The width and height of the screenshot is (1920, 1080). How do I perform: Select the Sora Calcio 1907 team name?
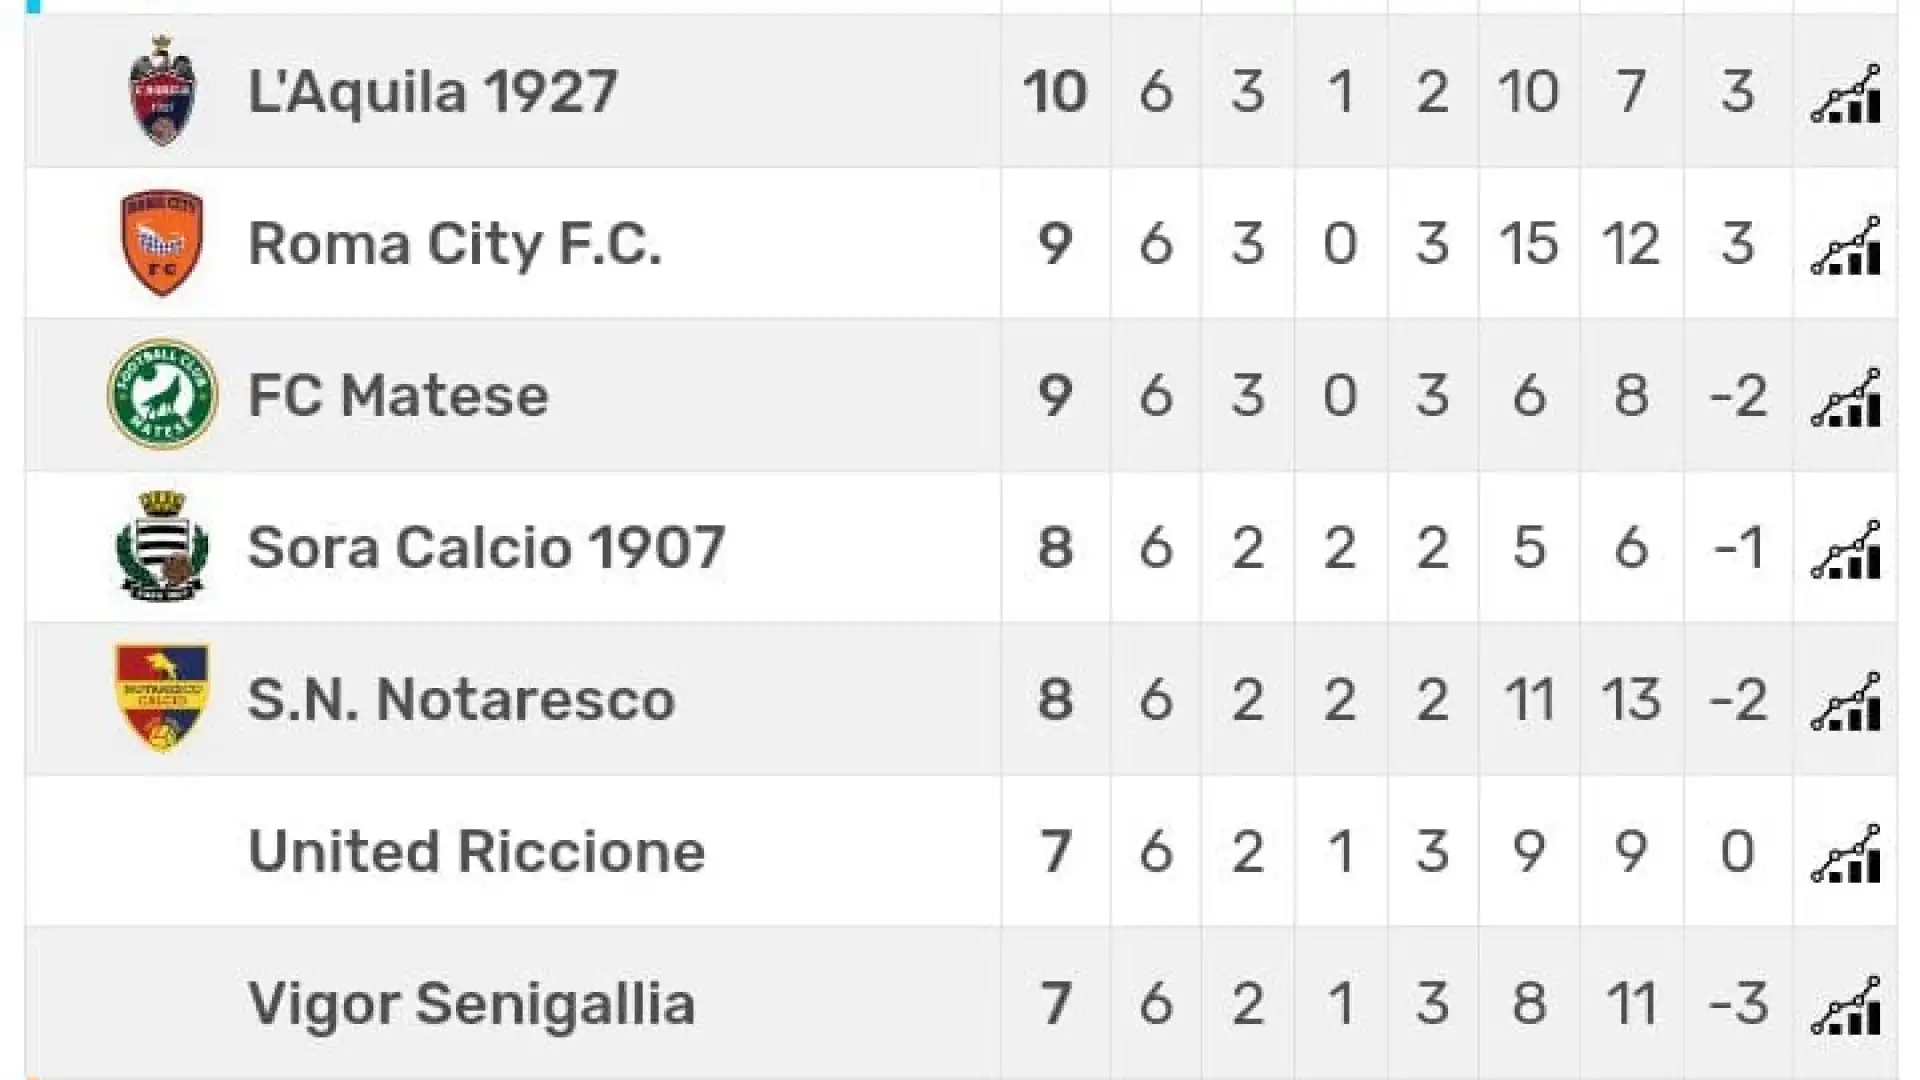click(486, 548)
